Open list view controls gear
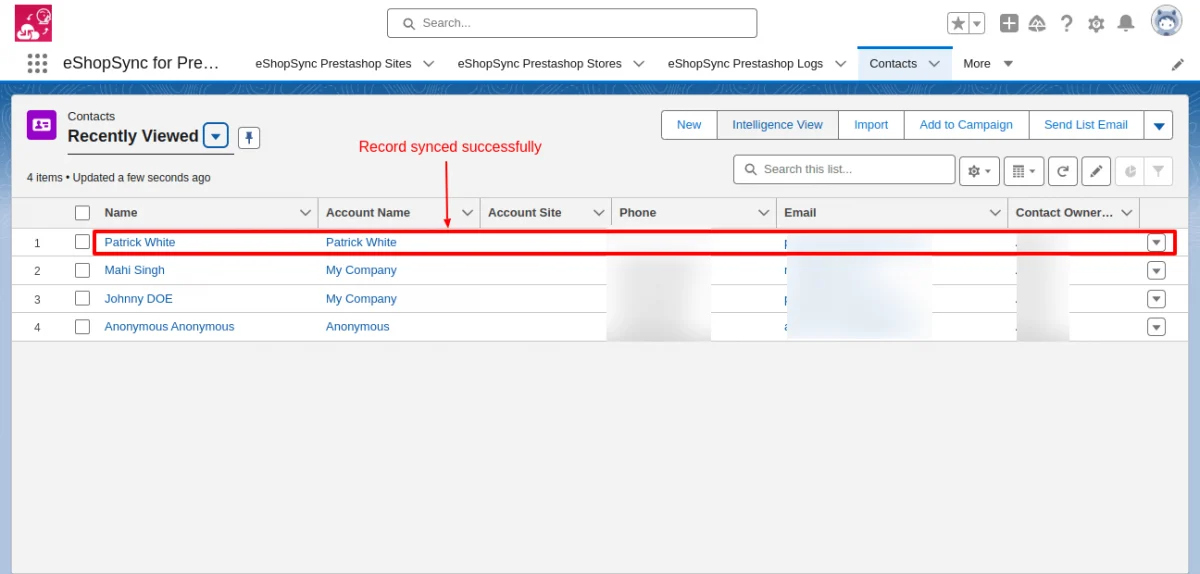This screenshot has height=574, width=1200. pyautogui.click(x=980, y=171)
